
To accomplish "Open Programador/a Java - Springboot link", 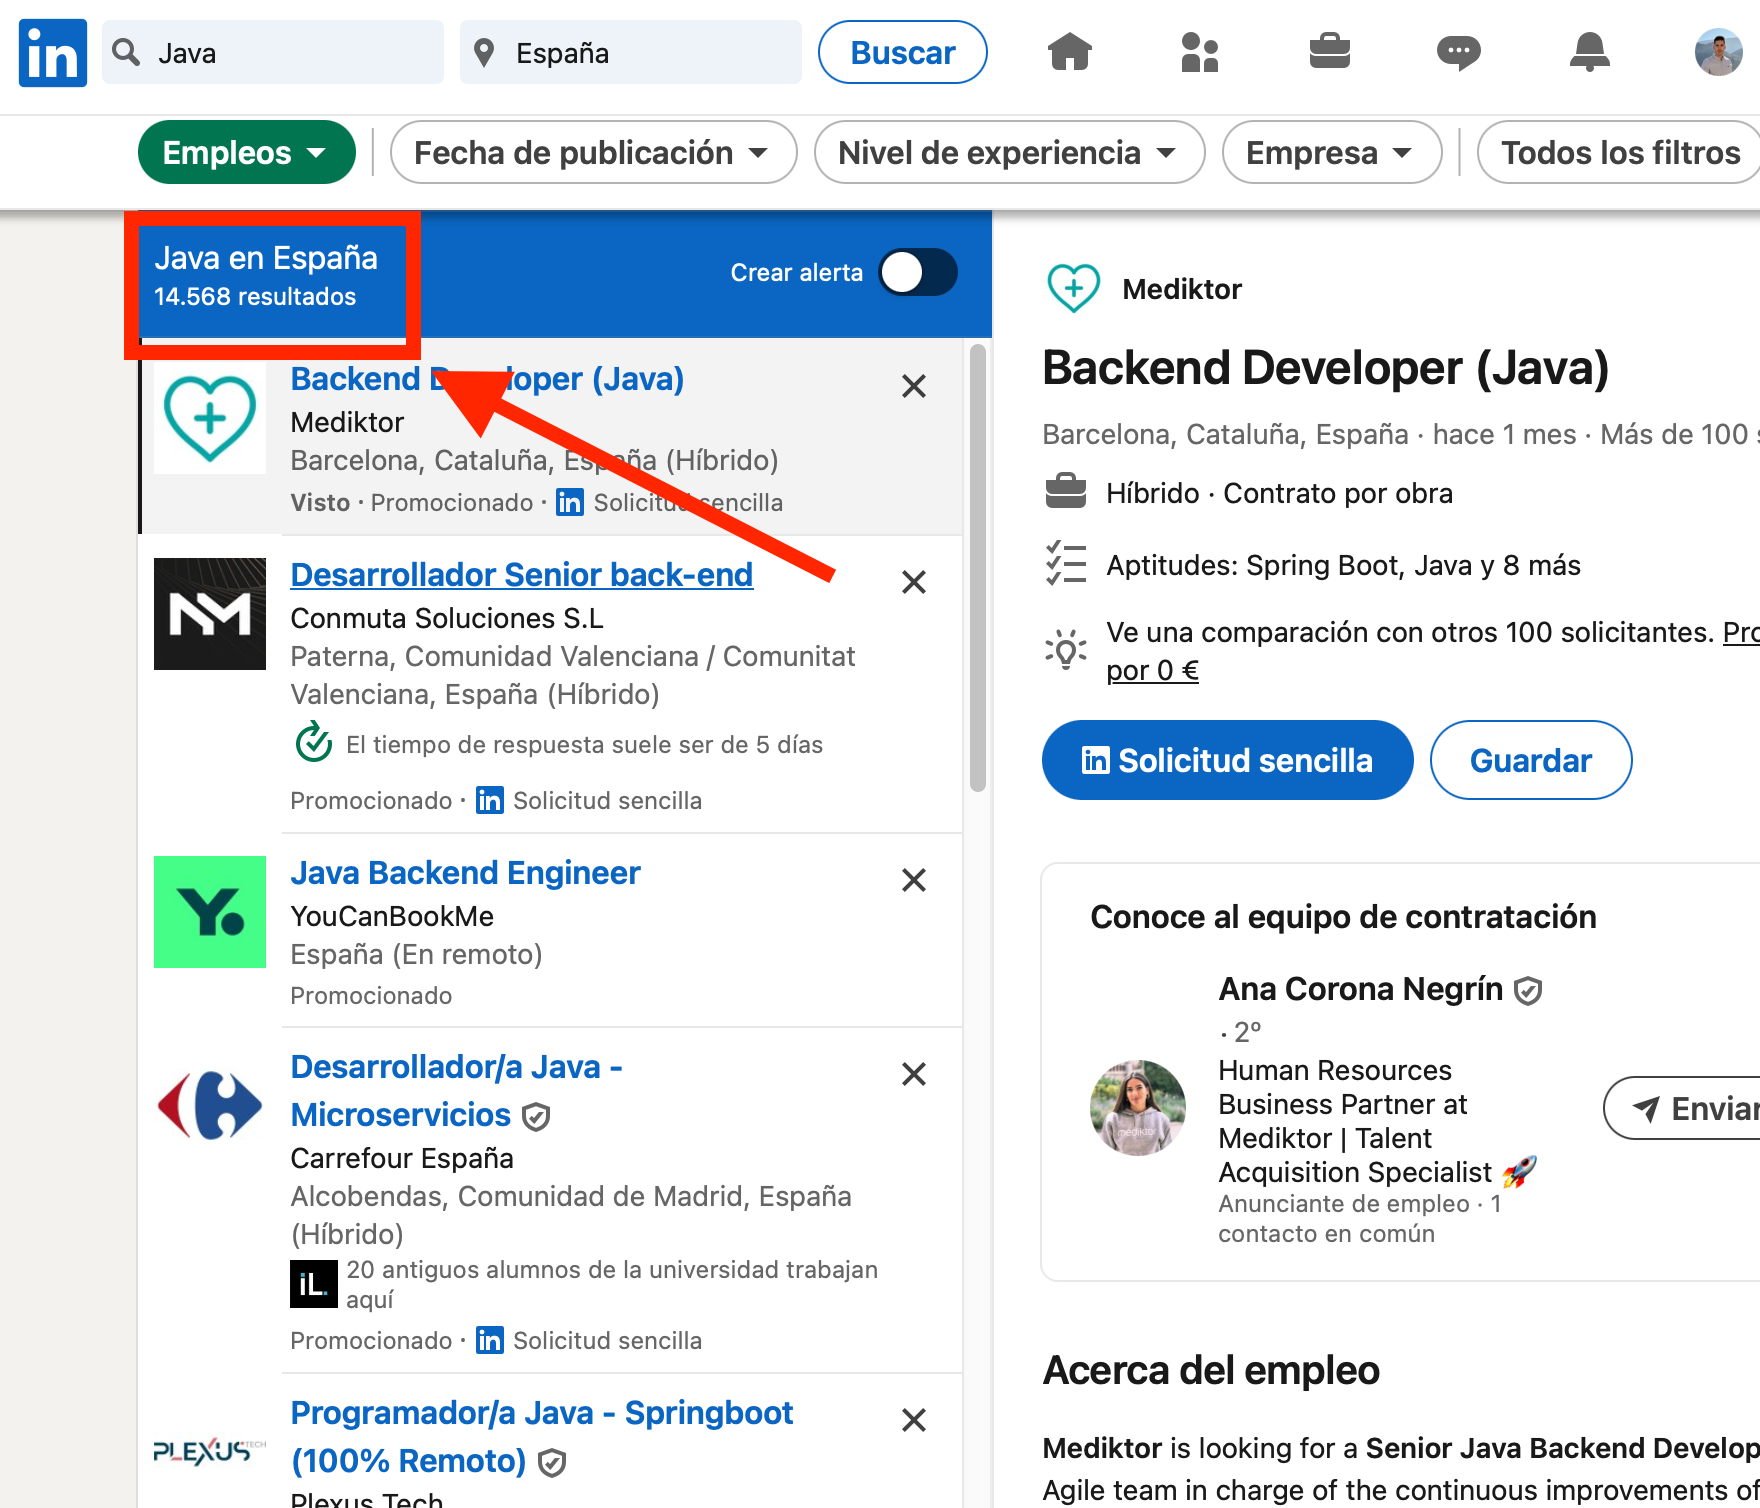I will click(x=541, y=1437).
